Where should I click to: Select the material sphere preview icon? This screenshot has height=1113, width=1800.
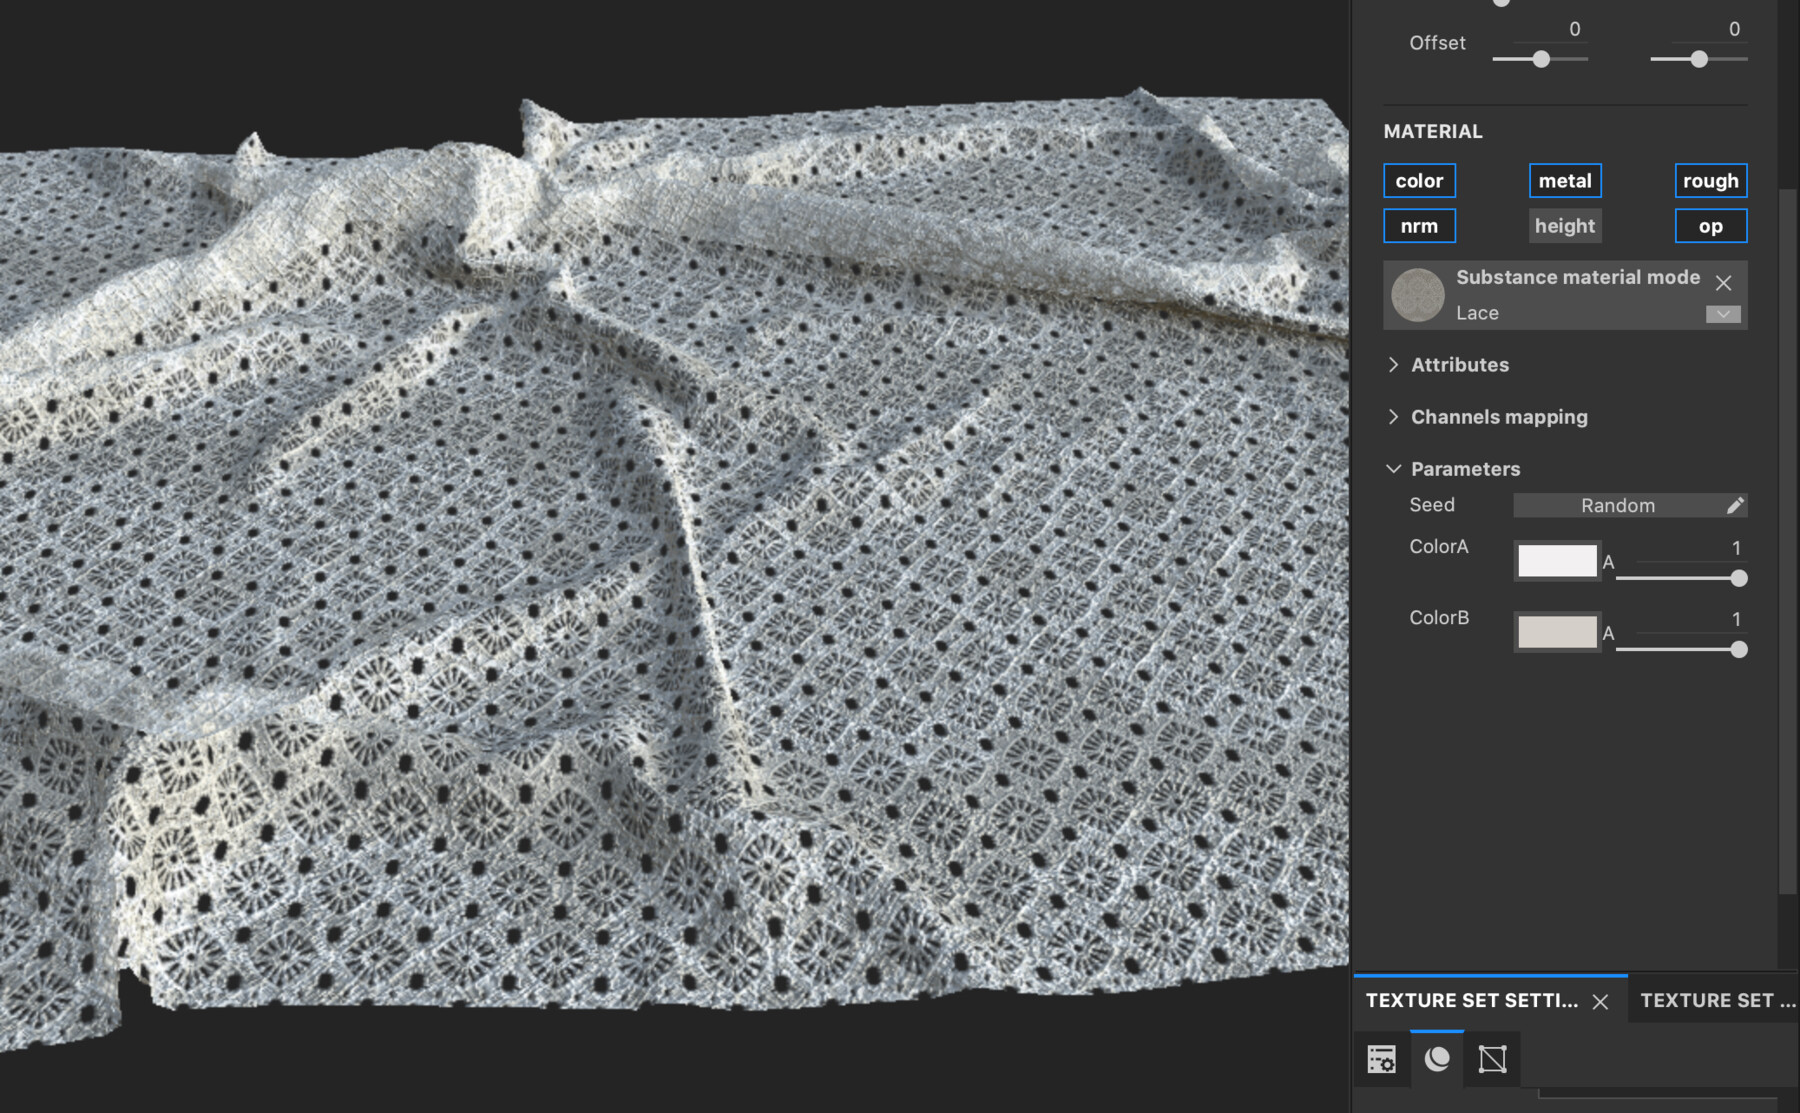(x=1436, y=1059)
